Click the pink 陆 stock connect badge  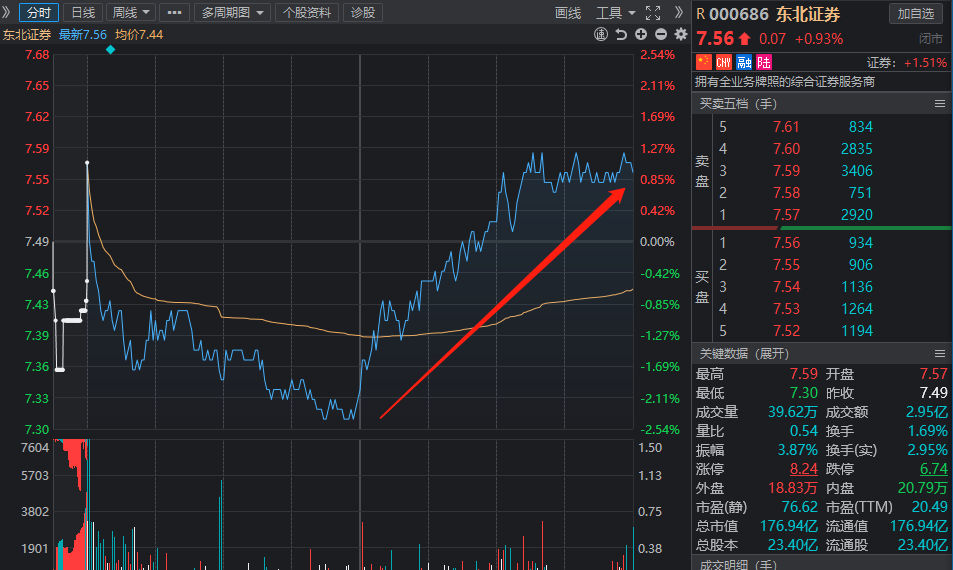764,62
